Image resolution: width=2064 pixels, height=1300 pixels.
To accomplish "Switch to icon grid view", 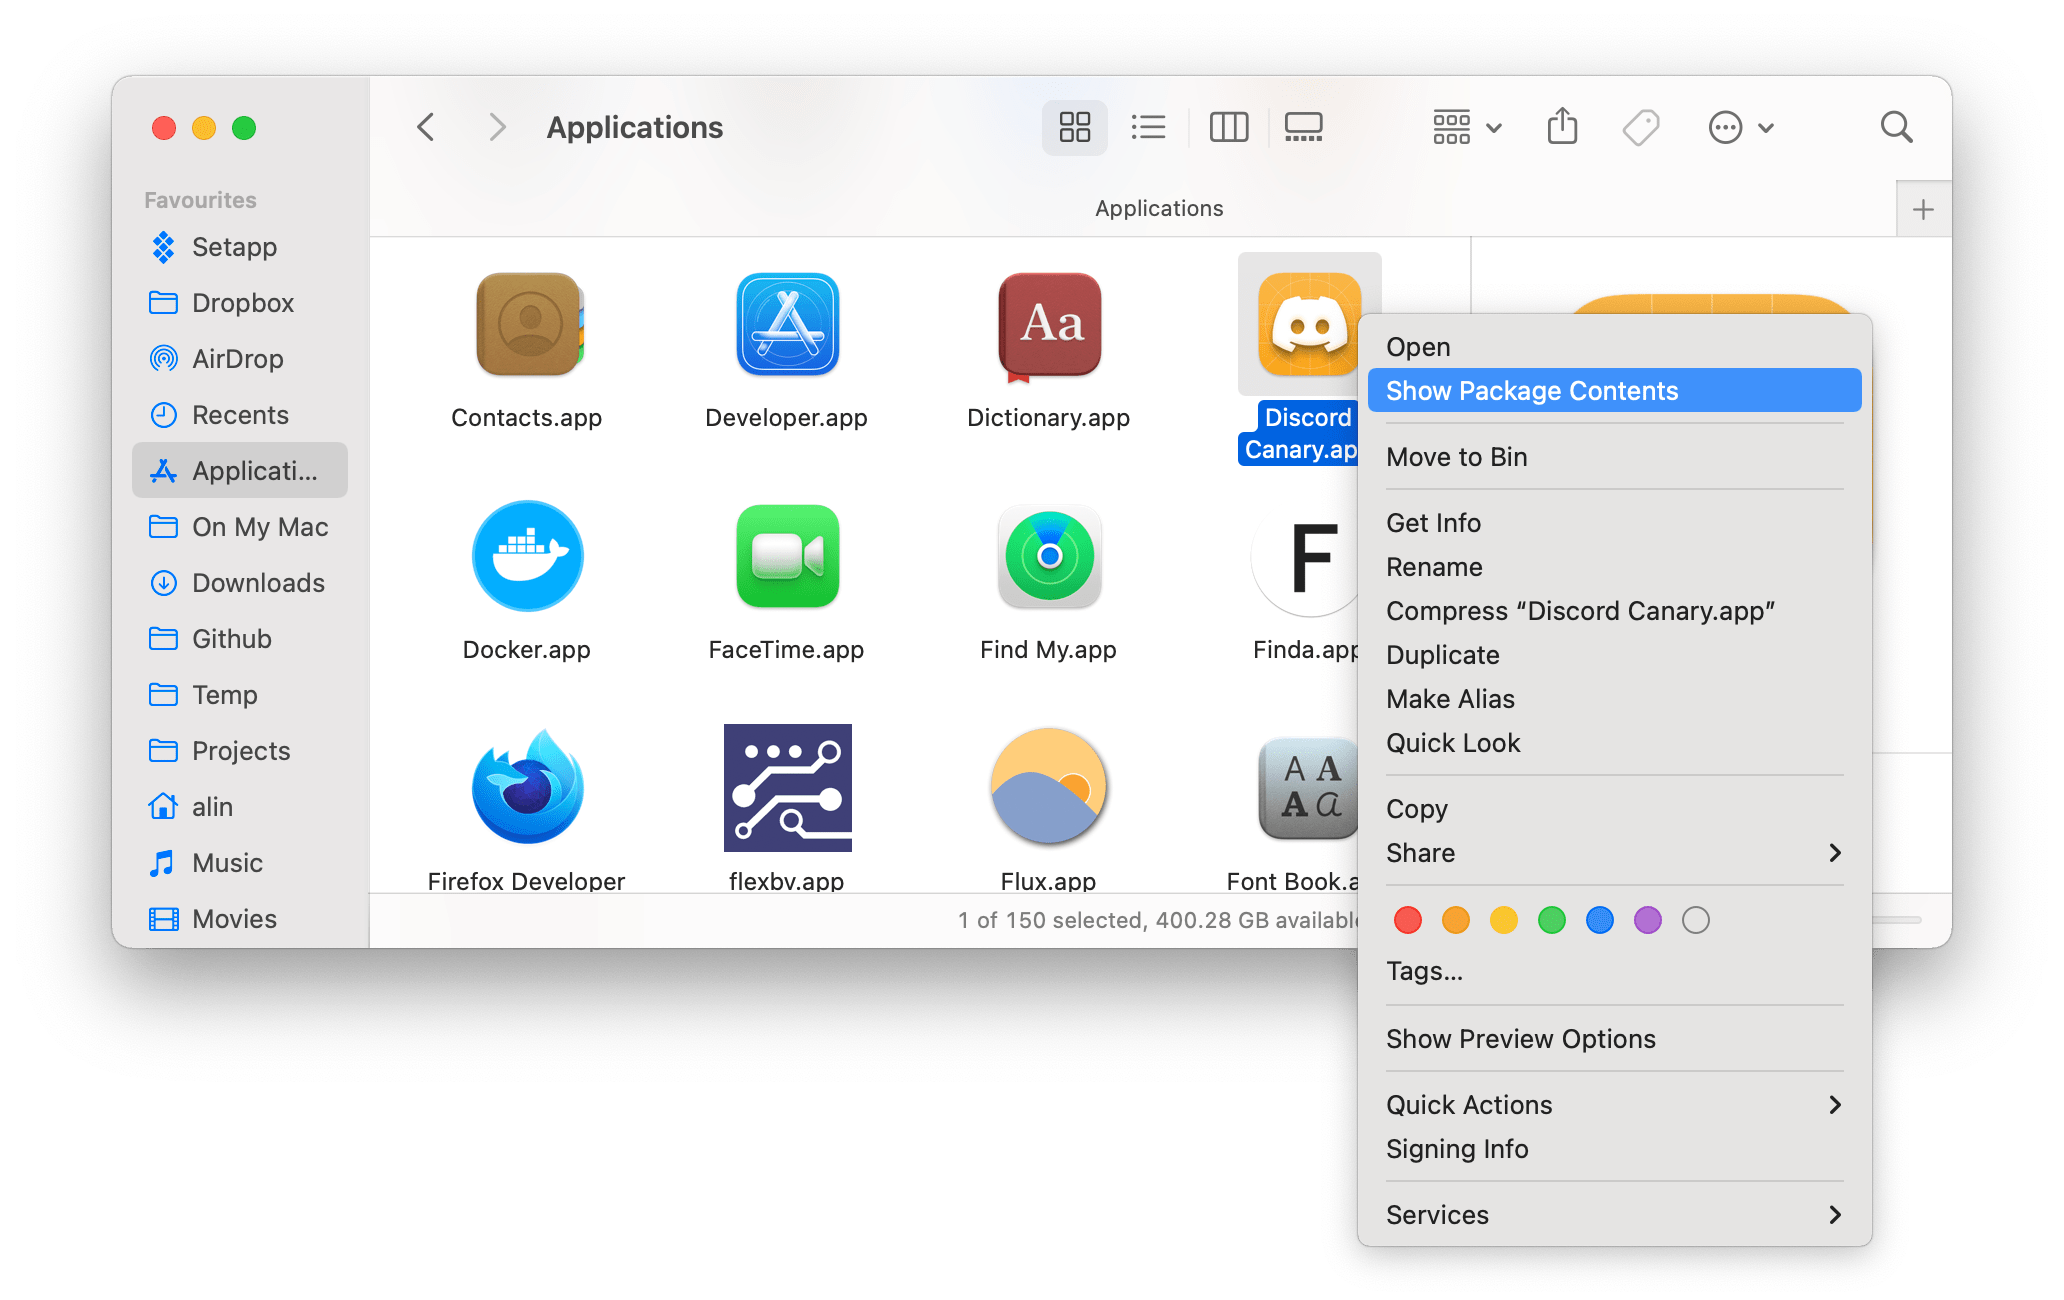I will click(x=1075, y=127).
